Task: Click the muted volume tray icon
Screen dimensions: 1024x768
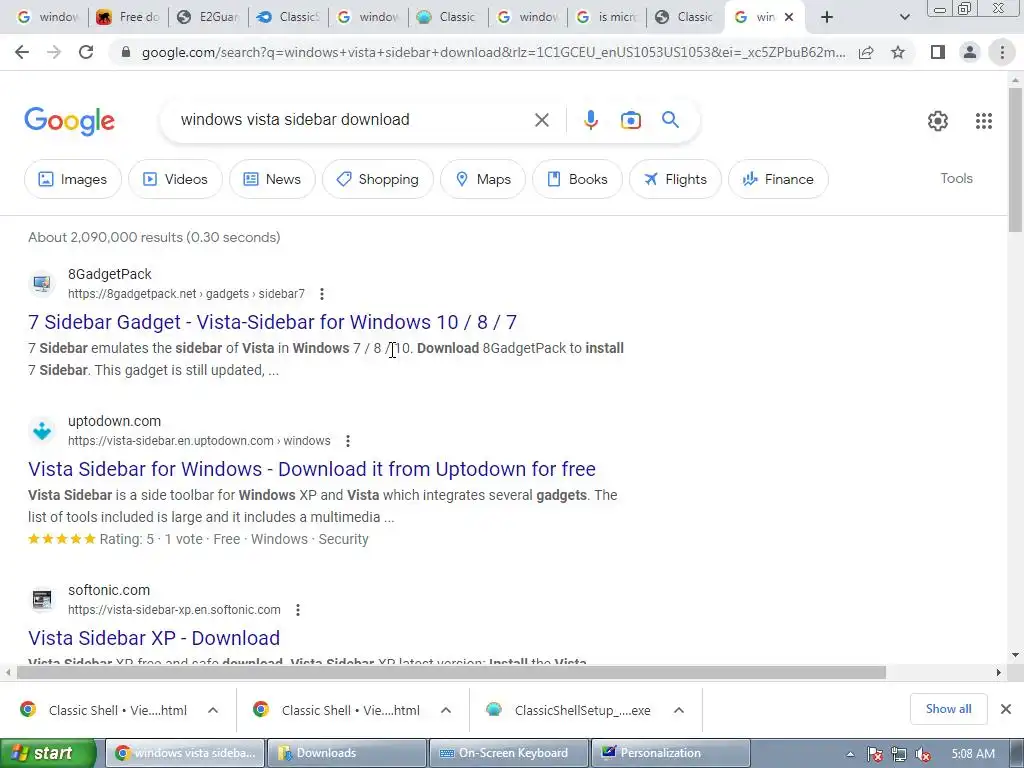Action: (x=923, y=754)
